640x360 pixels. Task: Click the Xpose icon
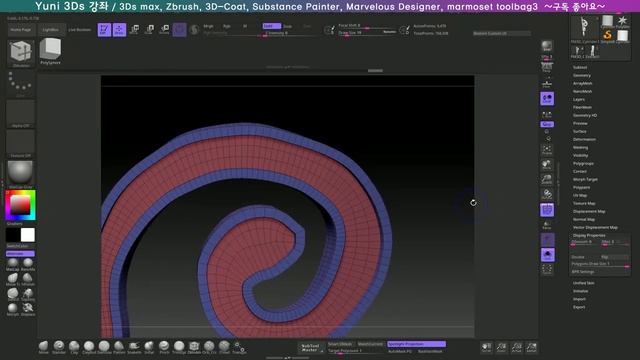click(547, 269)
